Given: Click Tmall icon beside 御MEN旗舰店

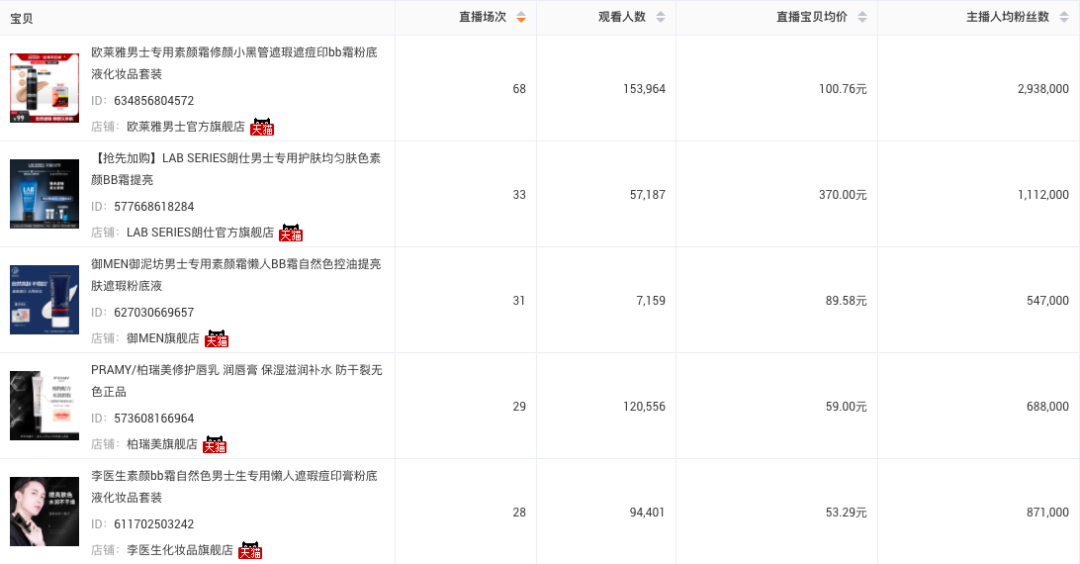Looking at the screenshot, I should [216, 339].
